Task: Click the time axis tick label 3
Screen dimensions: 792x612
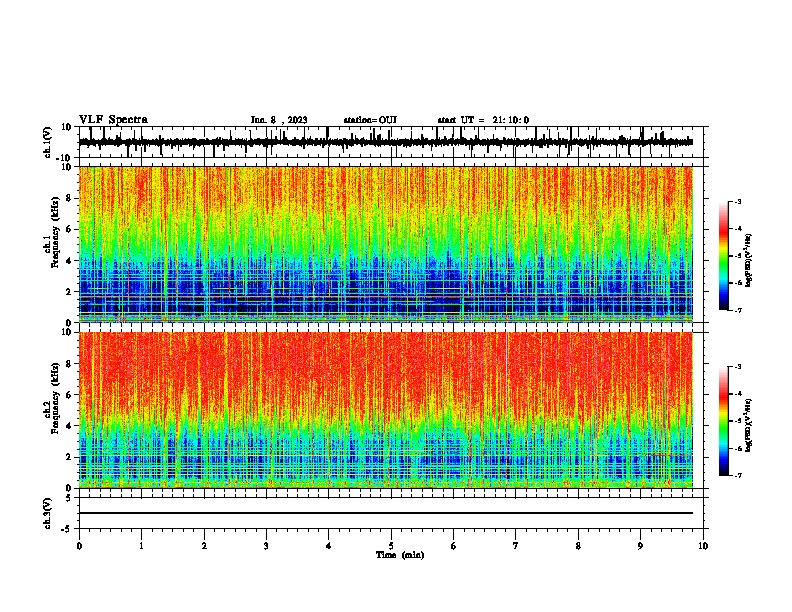Action: [266, 546]
